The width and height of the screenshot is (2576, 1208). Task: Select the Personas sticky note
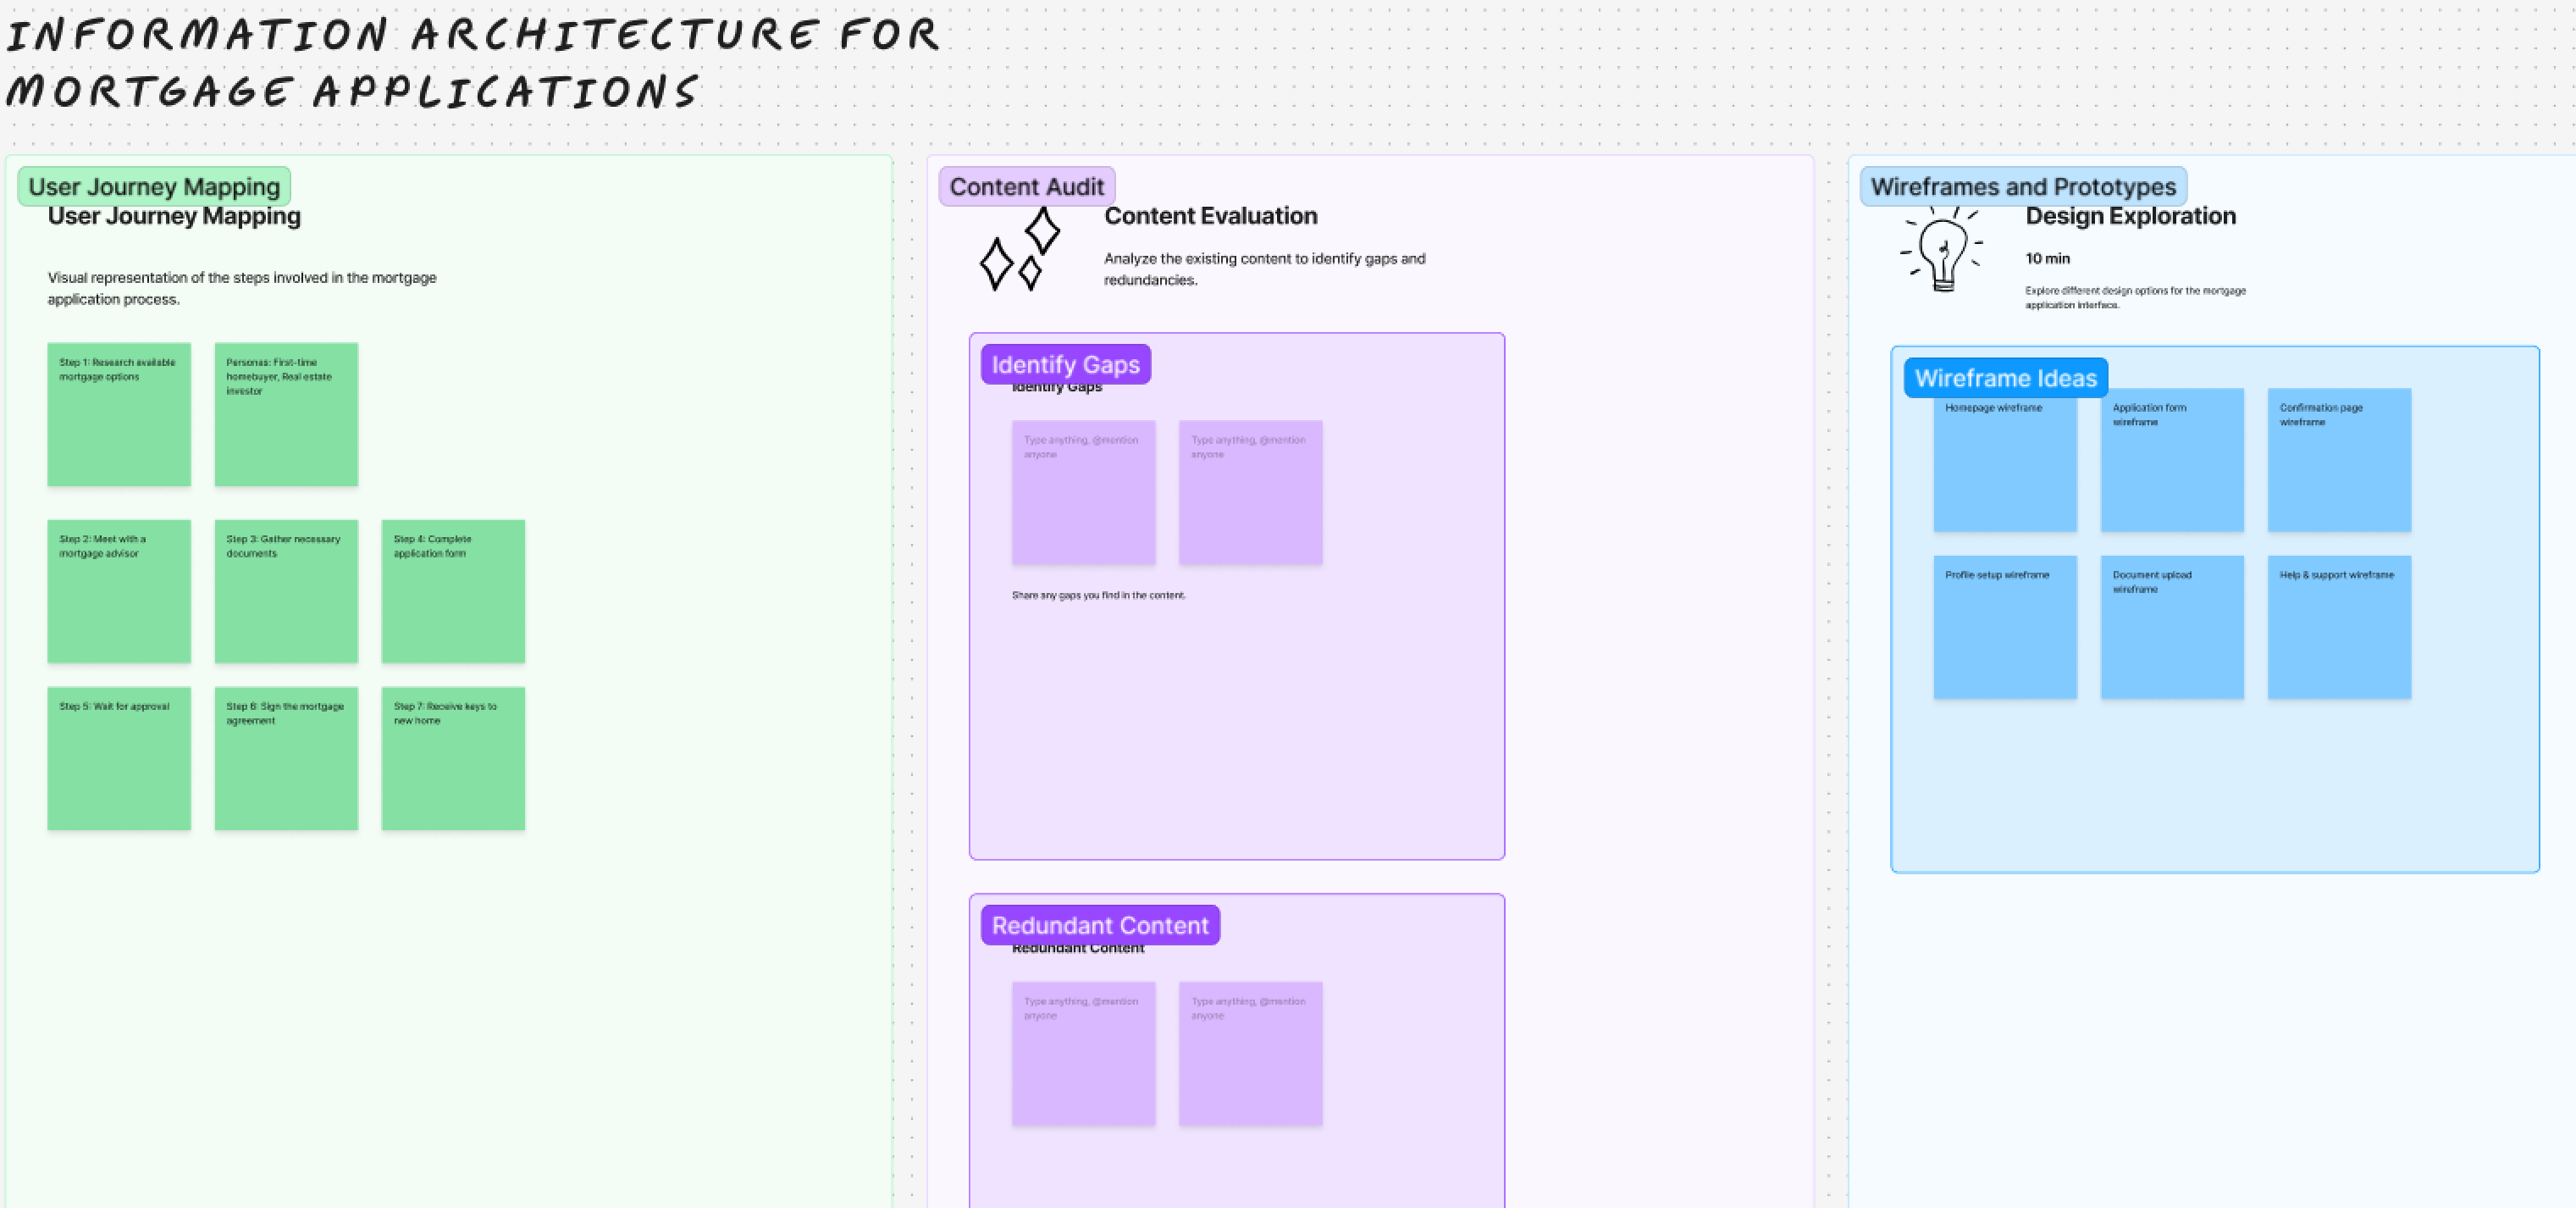point(286,415)
